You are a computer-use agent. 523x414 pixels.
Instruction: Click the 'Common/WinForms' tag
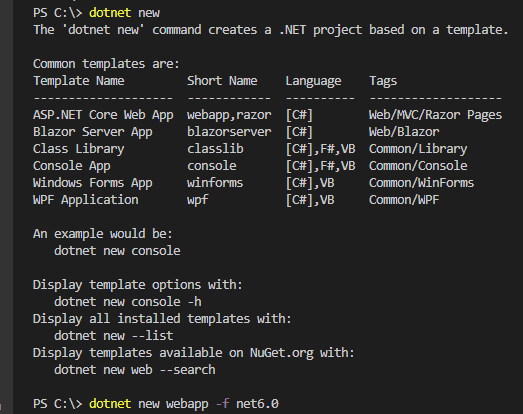tap(421, 183)
